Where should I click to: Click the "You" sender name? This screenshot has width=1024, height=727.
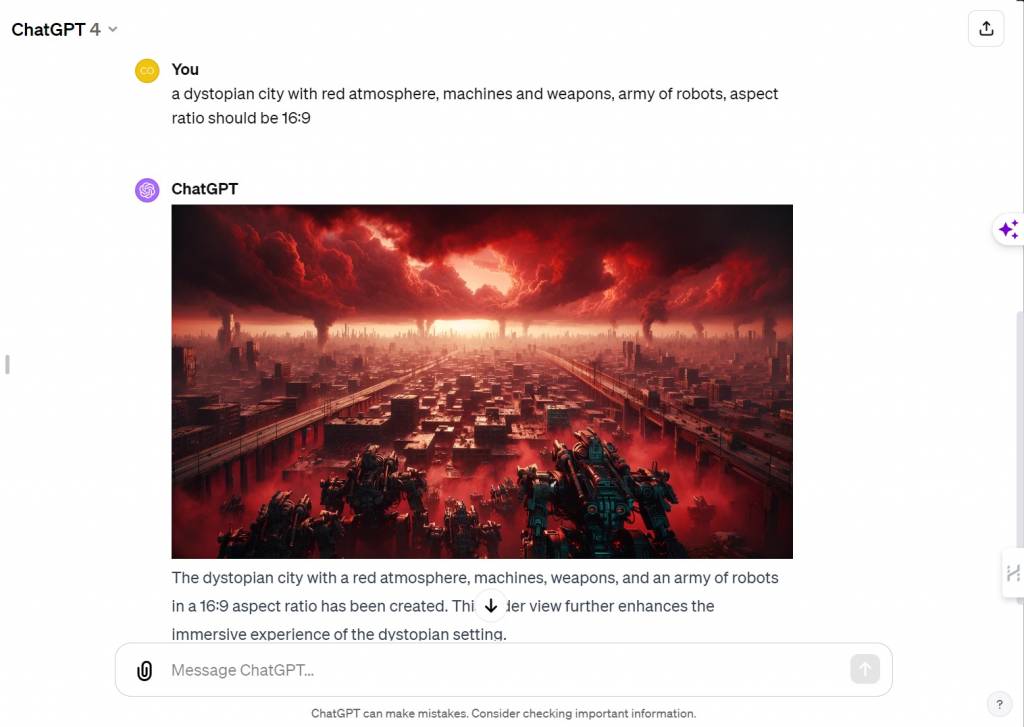tap(185, 69)
